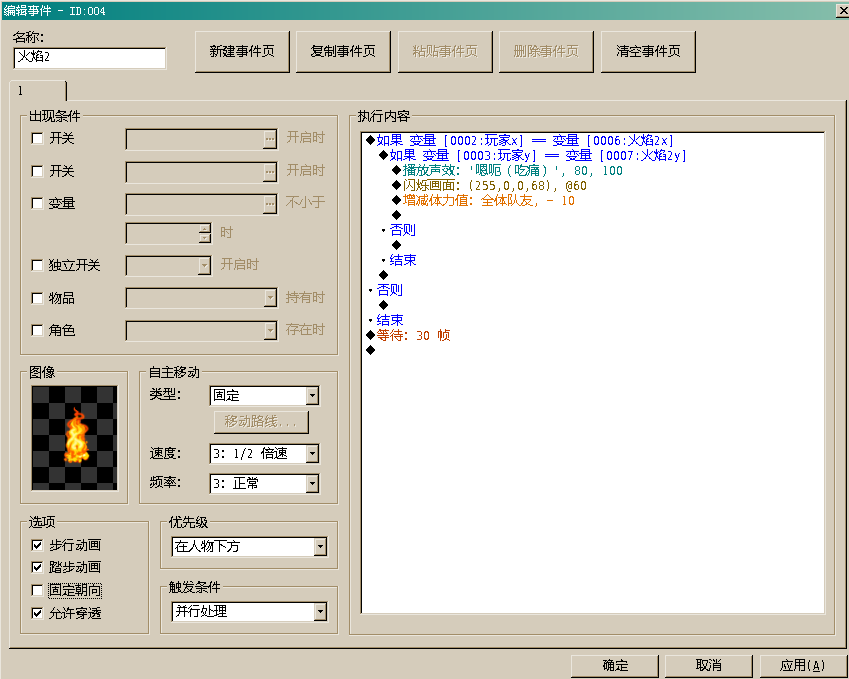Enable the 物品 condition checkbox
Screen dimensions: 849x679
click(37, 298)
